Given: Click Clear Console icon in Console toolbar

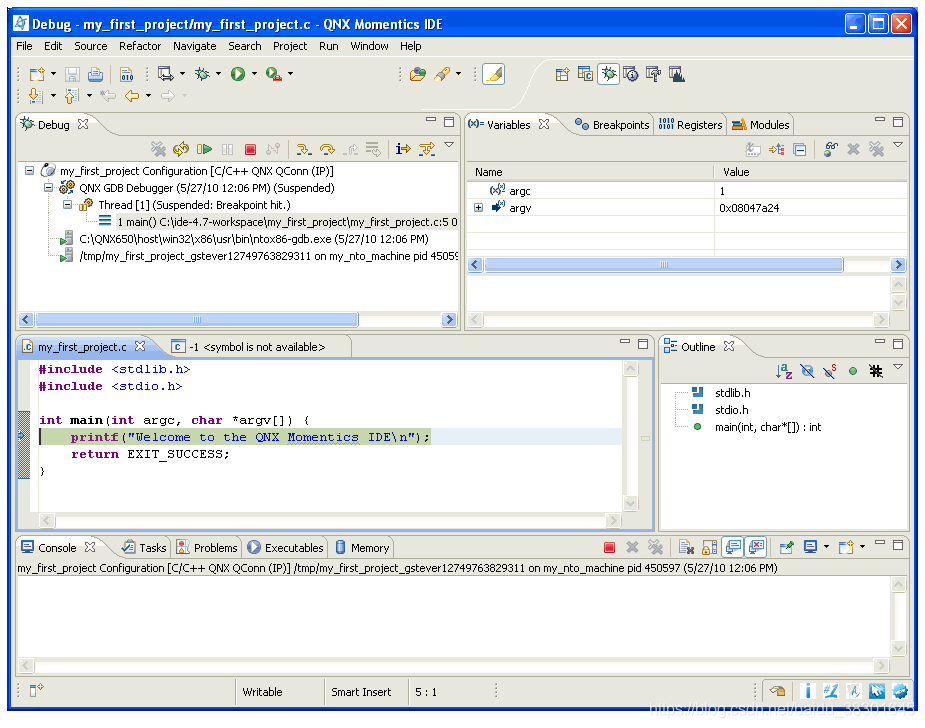Looking at the screenshot, I should [686, 547].
